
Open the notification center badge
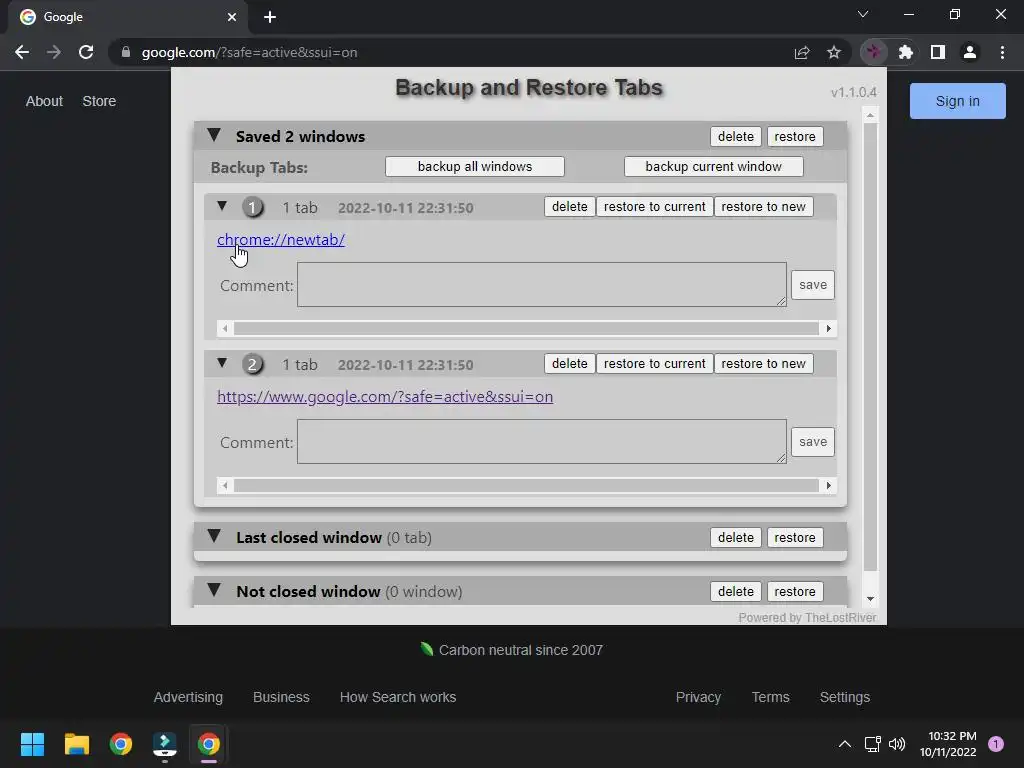point(996,744)
